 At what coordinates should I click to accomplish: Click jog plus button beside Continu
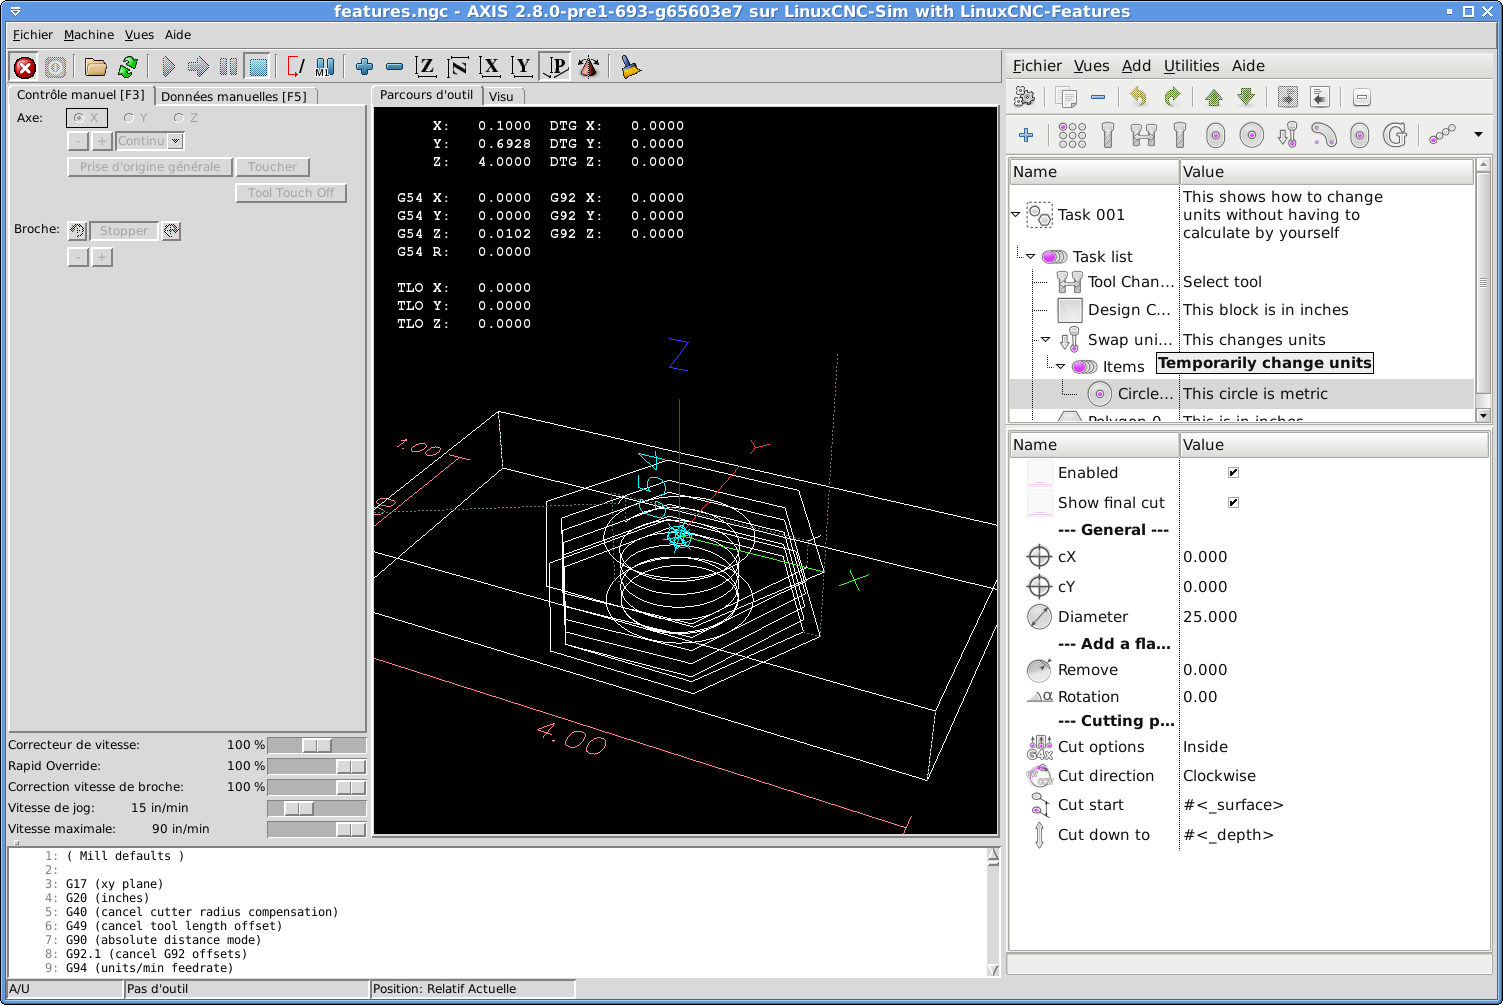pyautogui.click(x=102, y=142)
